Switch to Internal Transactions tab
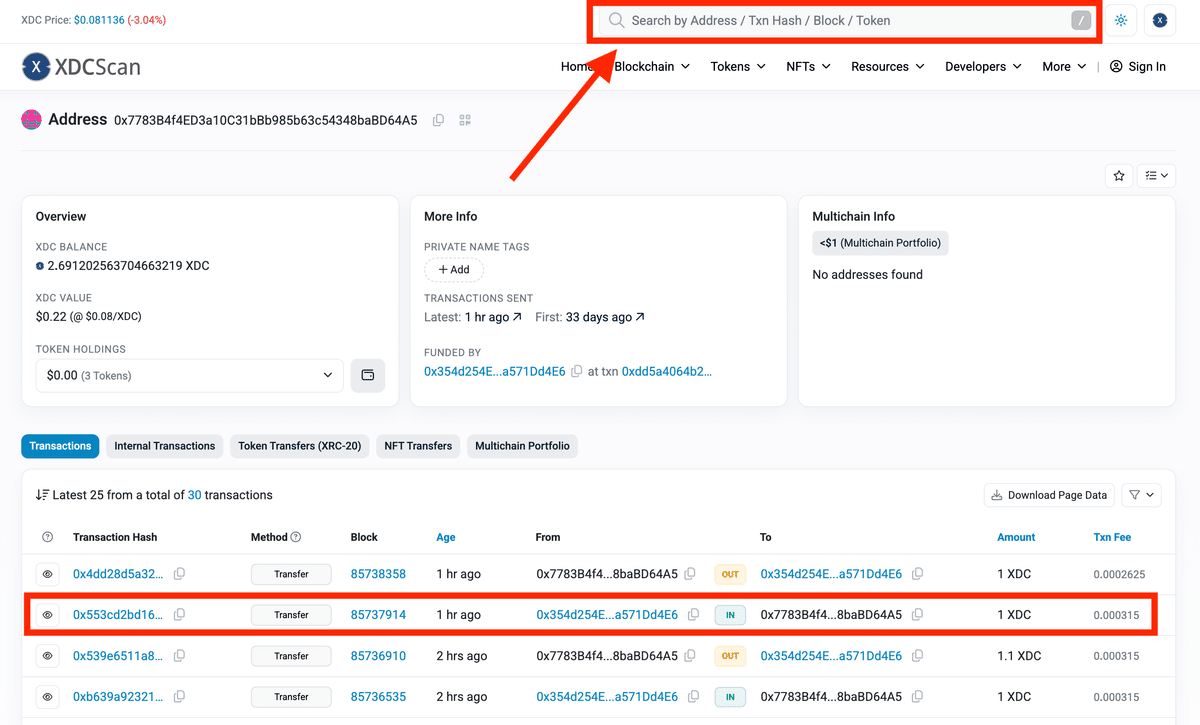Screen dimensions: 1200x725 pos(164,445)
